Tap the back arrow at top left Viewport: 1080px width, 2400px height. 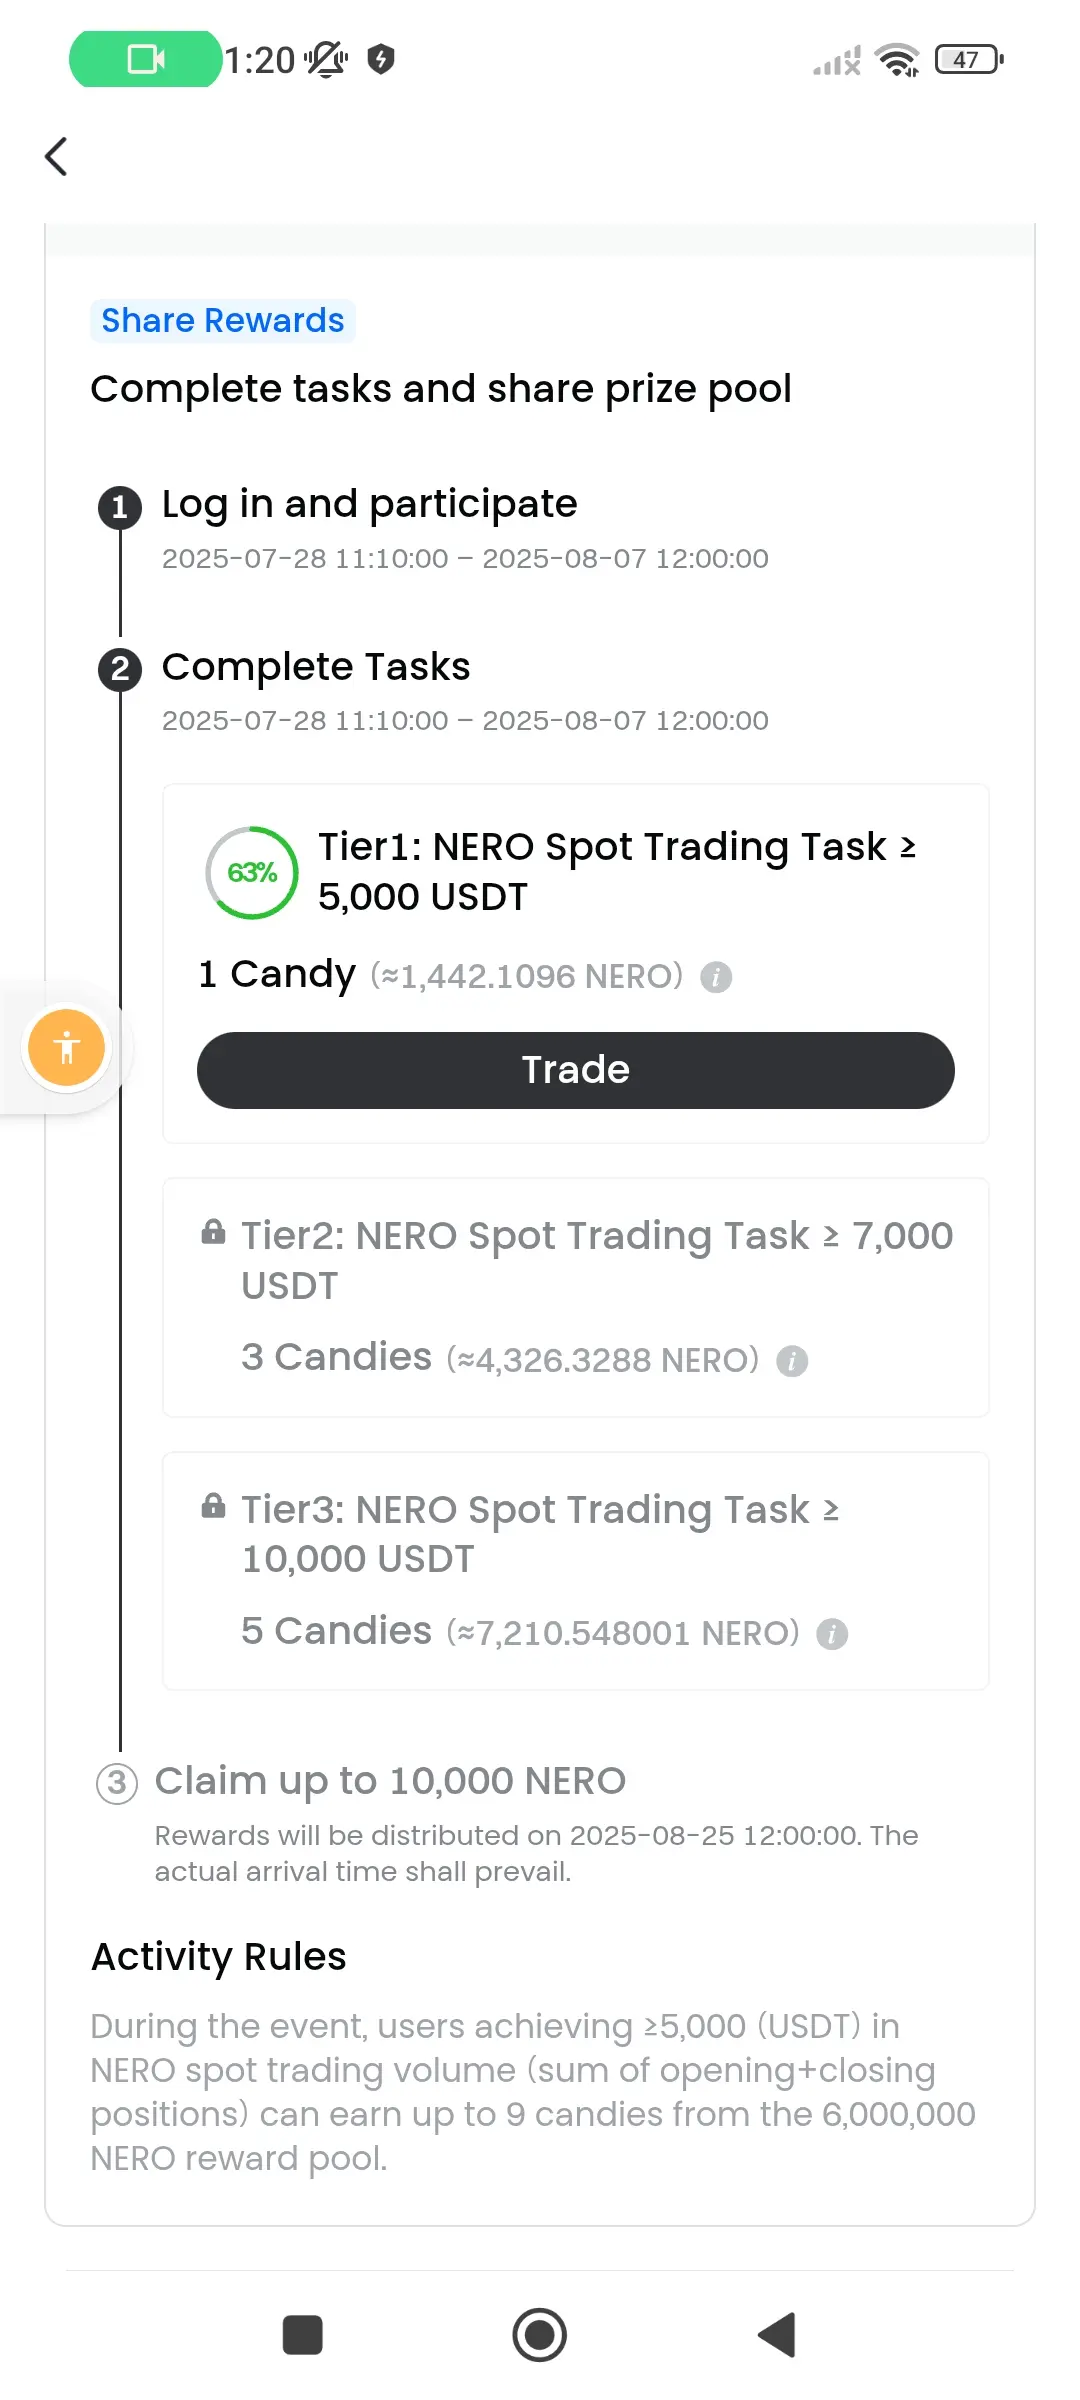[x=57, y=156]
